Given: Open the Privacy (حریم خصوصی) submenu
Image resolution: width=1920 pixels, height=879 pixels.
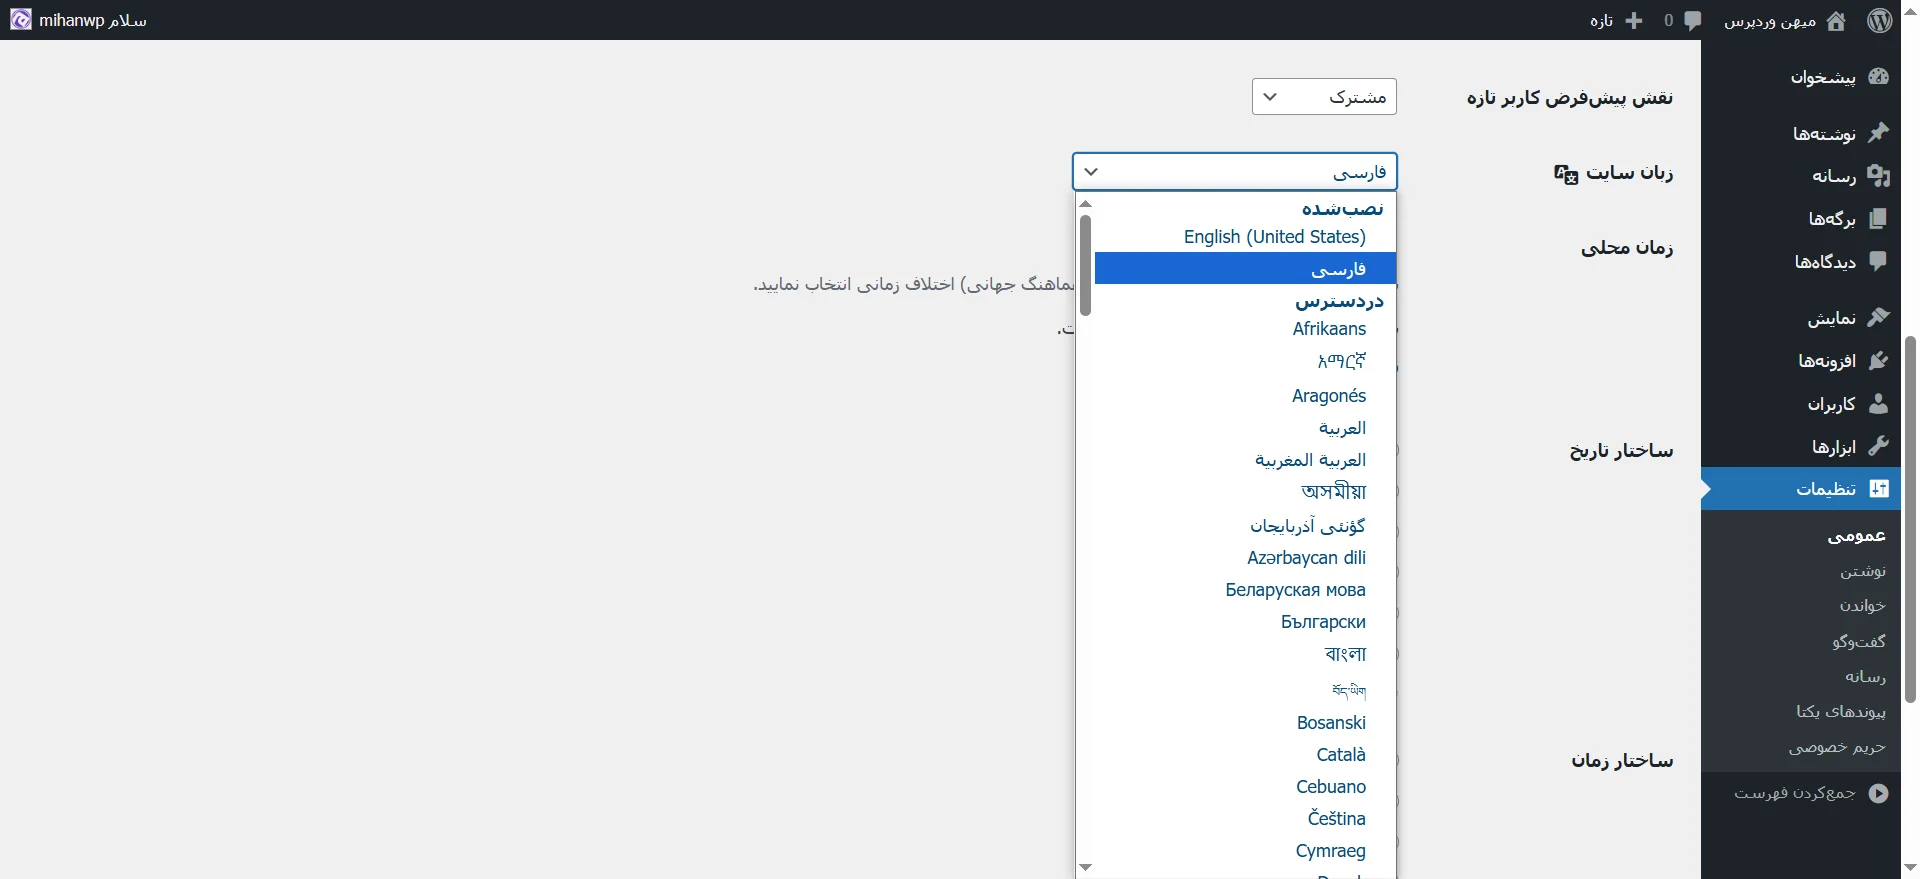Looking at the screenshot, I should pos(1837,747).
